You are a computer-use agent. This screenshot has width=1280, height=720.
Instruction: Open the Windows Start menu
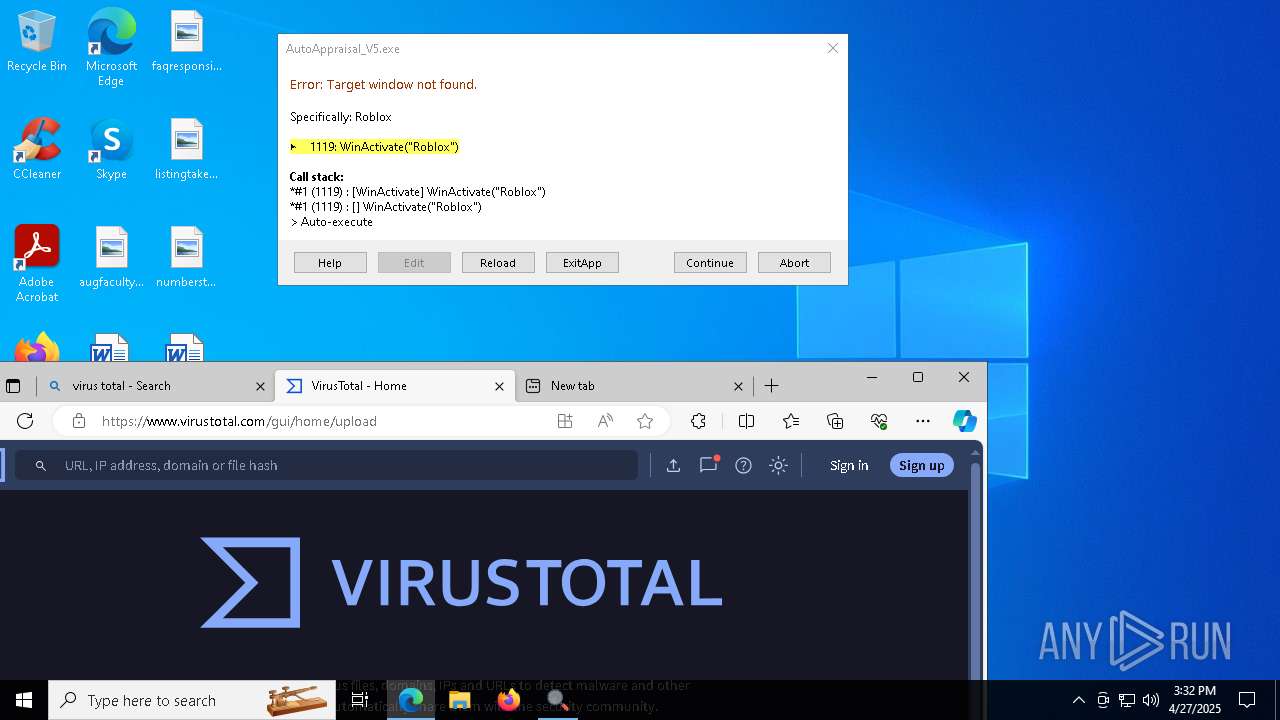(x=24, y=700)
